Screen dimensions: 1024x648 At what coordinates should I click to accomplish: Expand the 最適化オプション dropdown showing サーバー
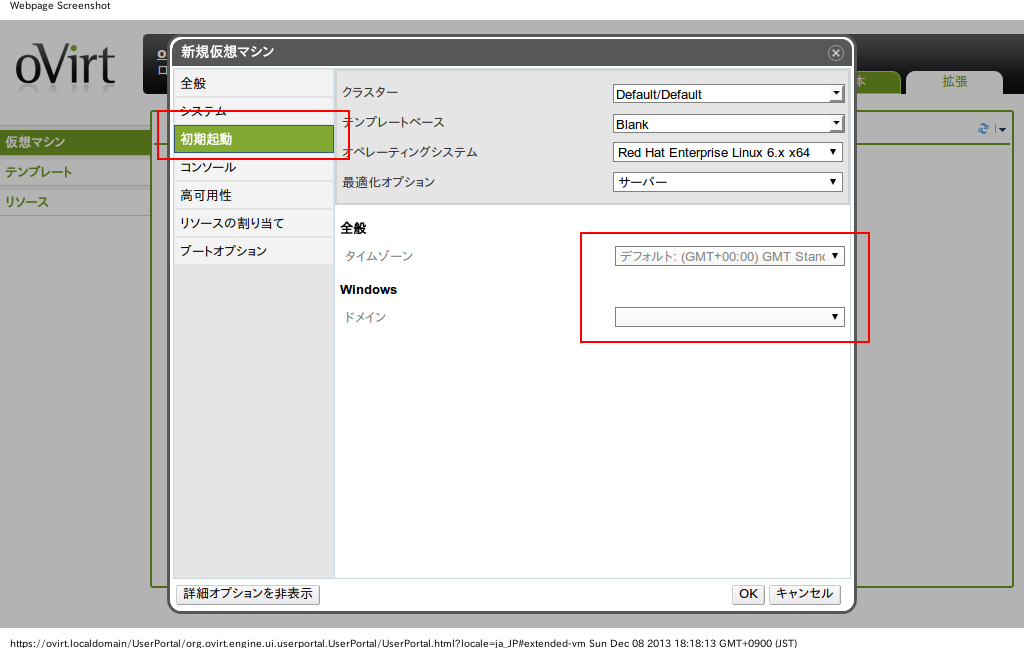[x=728, y=182]
